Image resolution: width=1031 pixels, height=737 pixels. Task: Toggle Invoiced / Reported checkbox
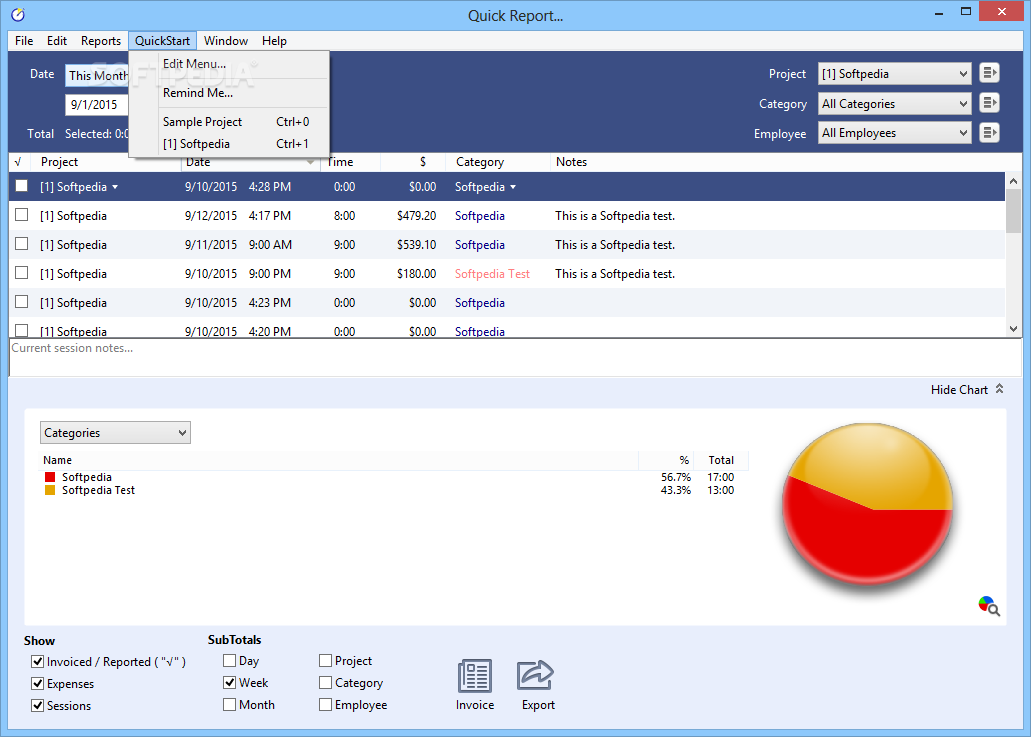click(x=37, y=661)
